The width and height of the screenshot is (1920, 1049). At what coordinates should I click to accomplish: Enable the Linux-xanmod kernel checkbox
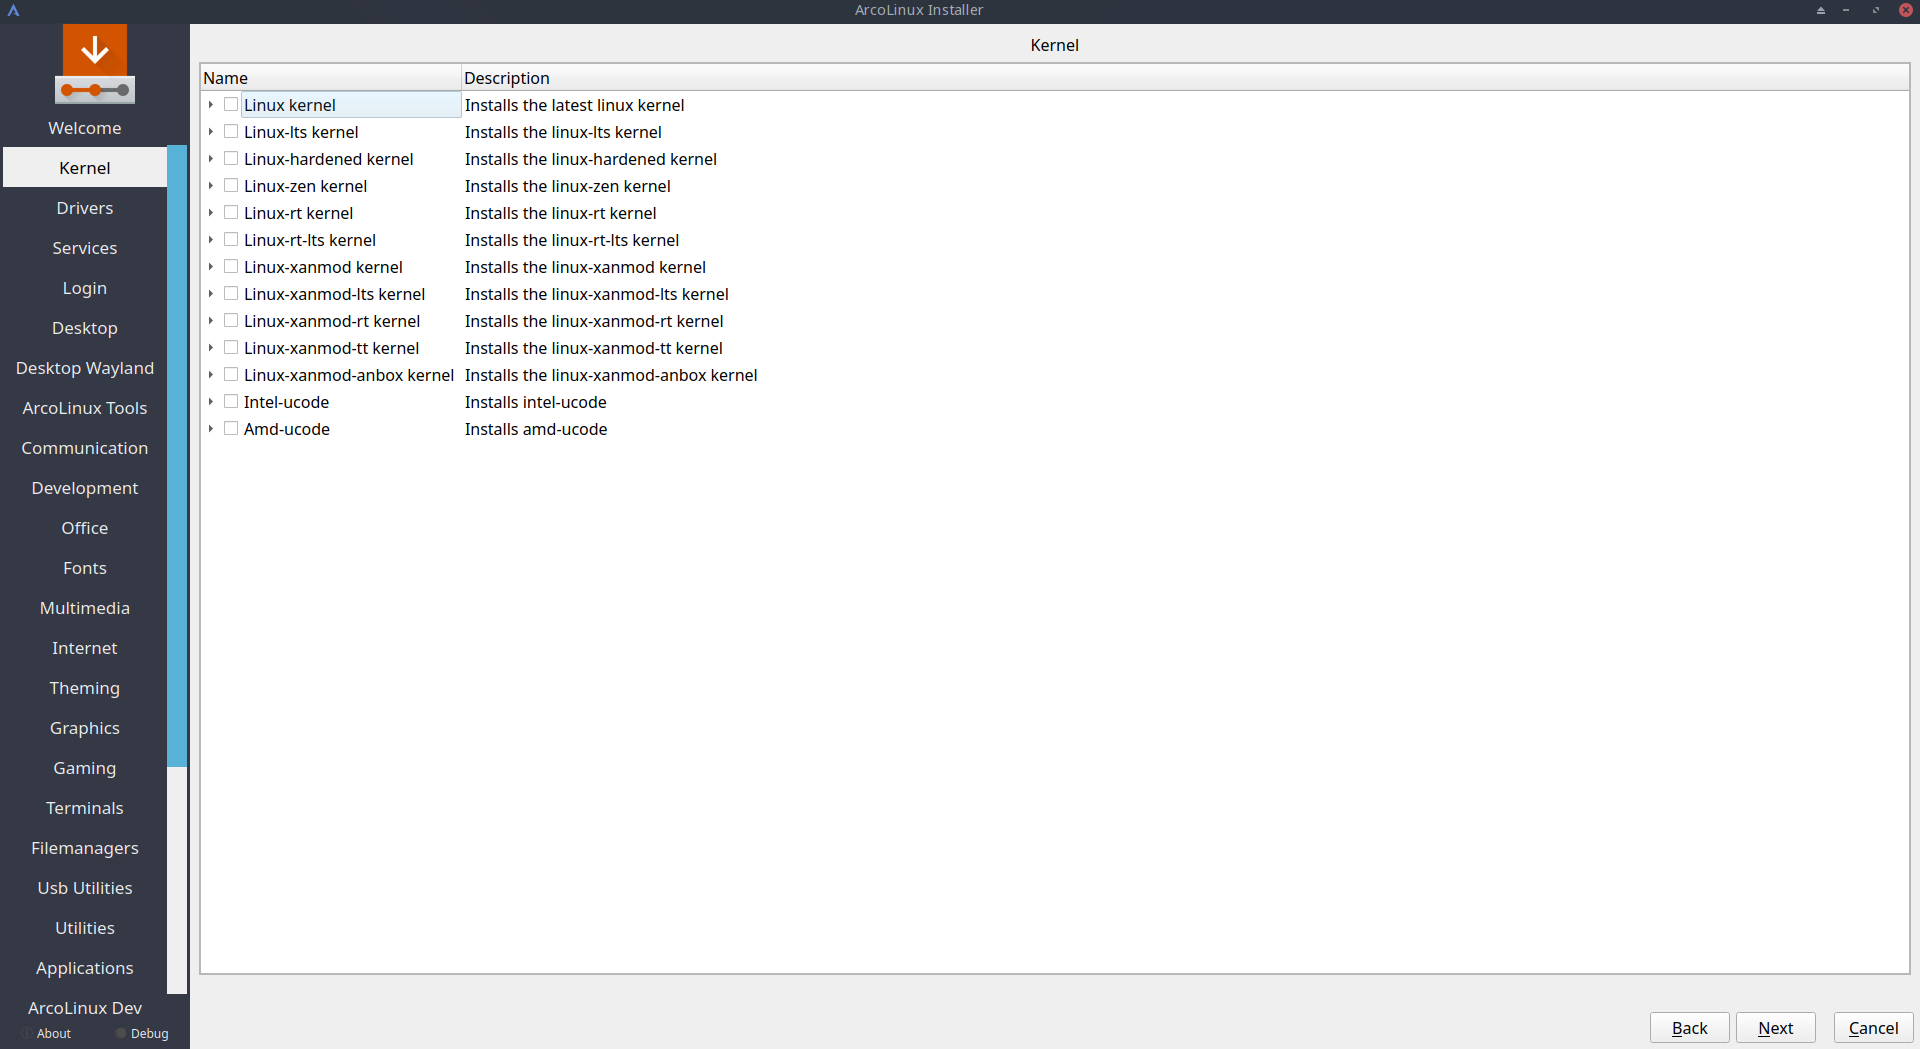[231, 267]
